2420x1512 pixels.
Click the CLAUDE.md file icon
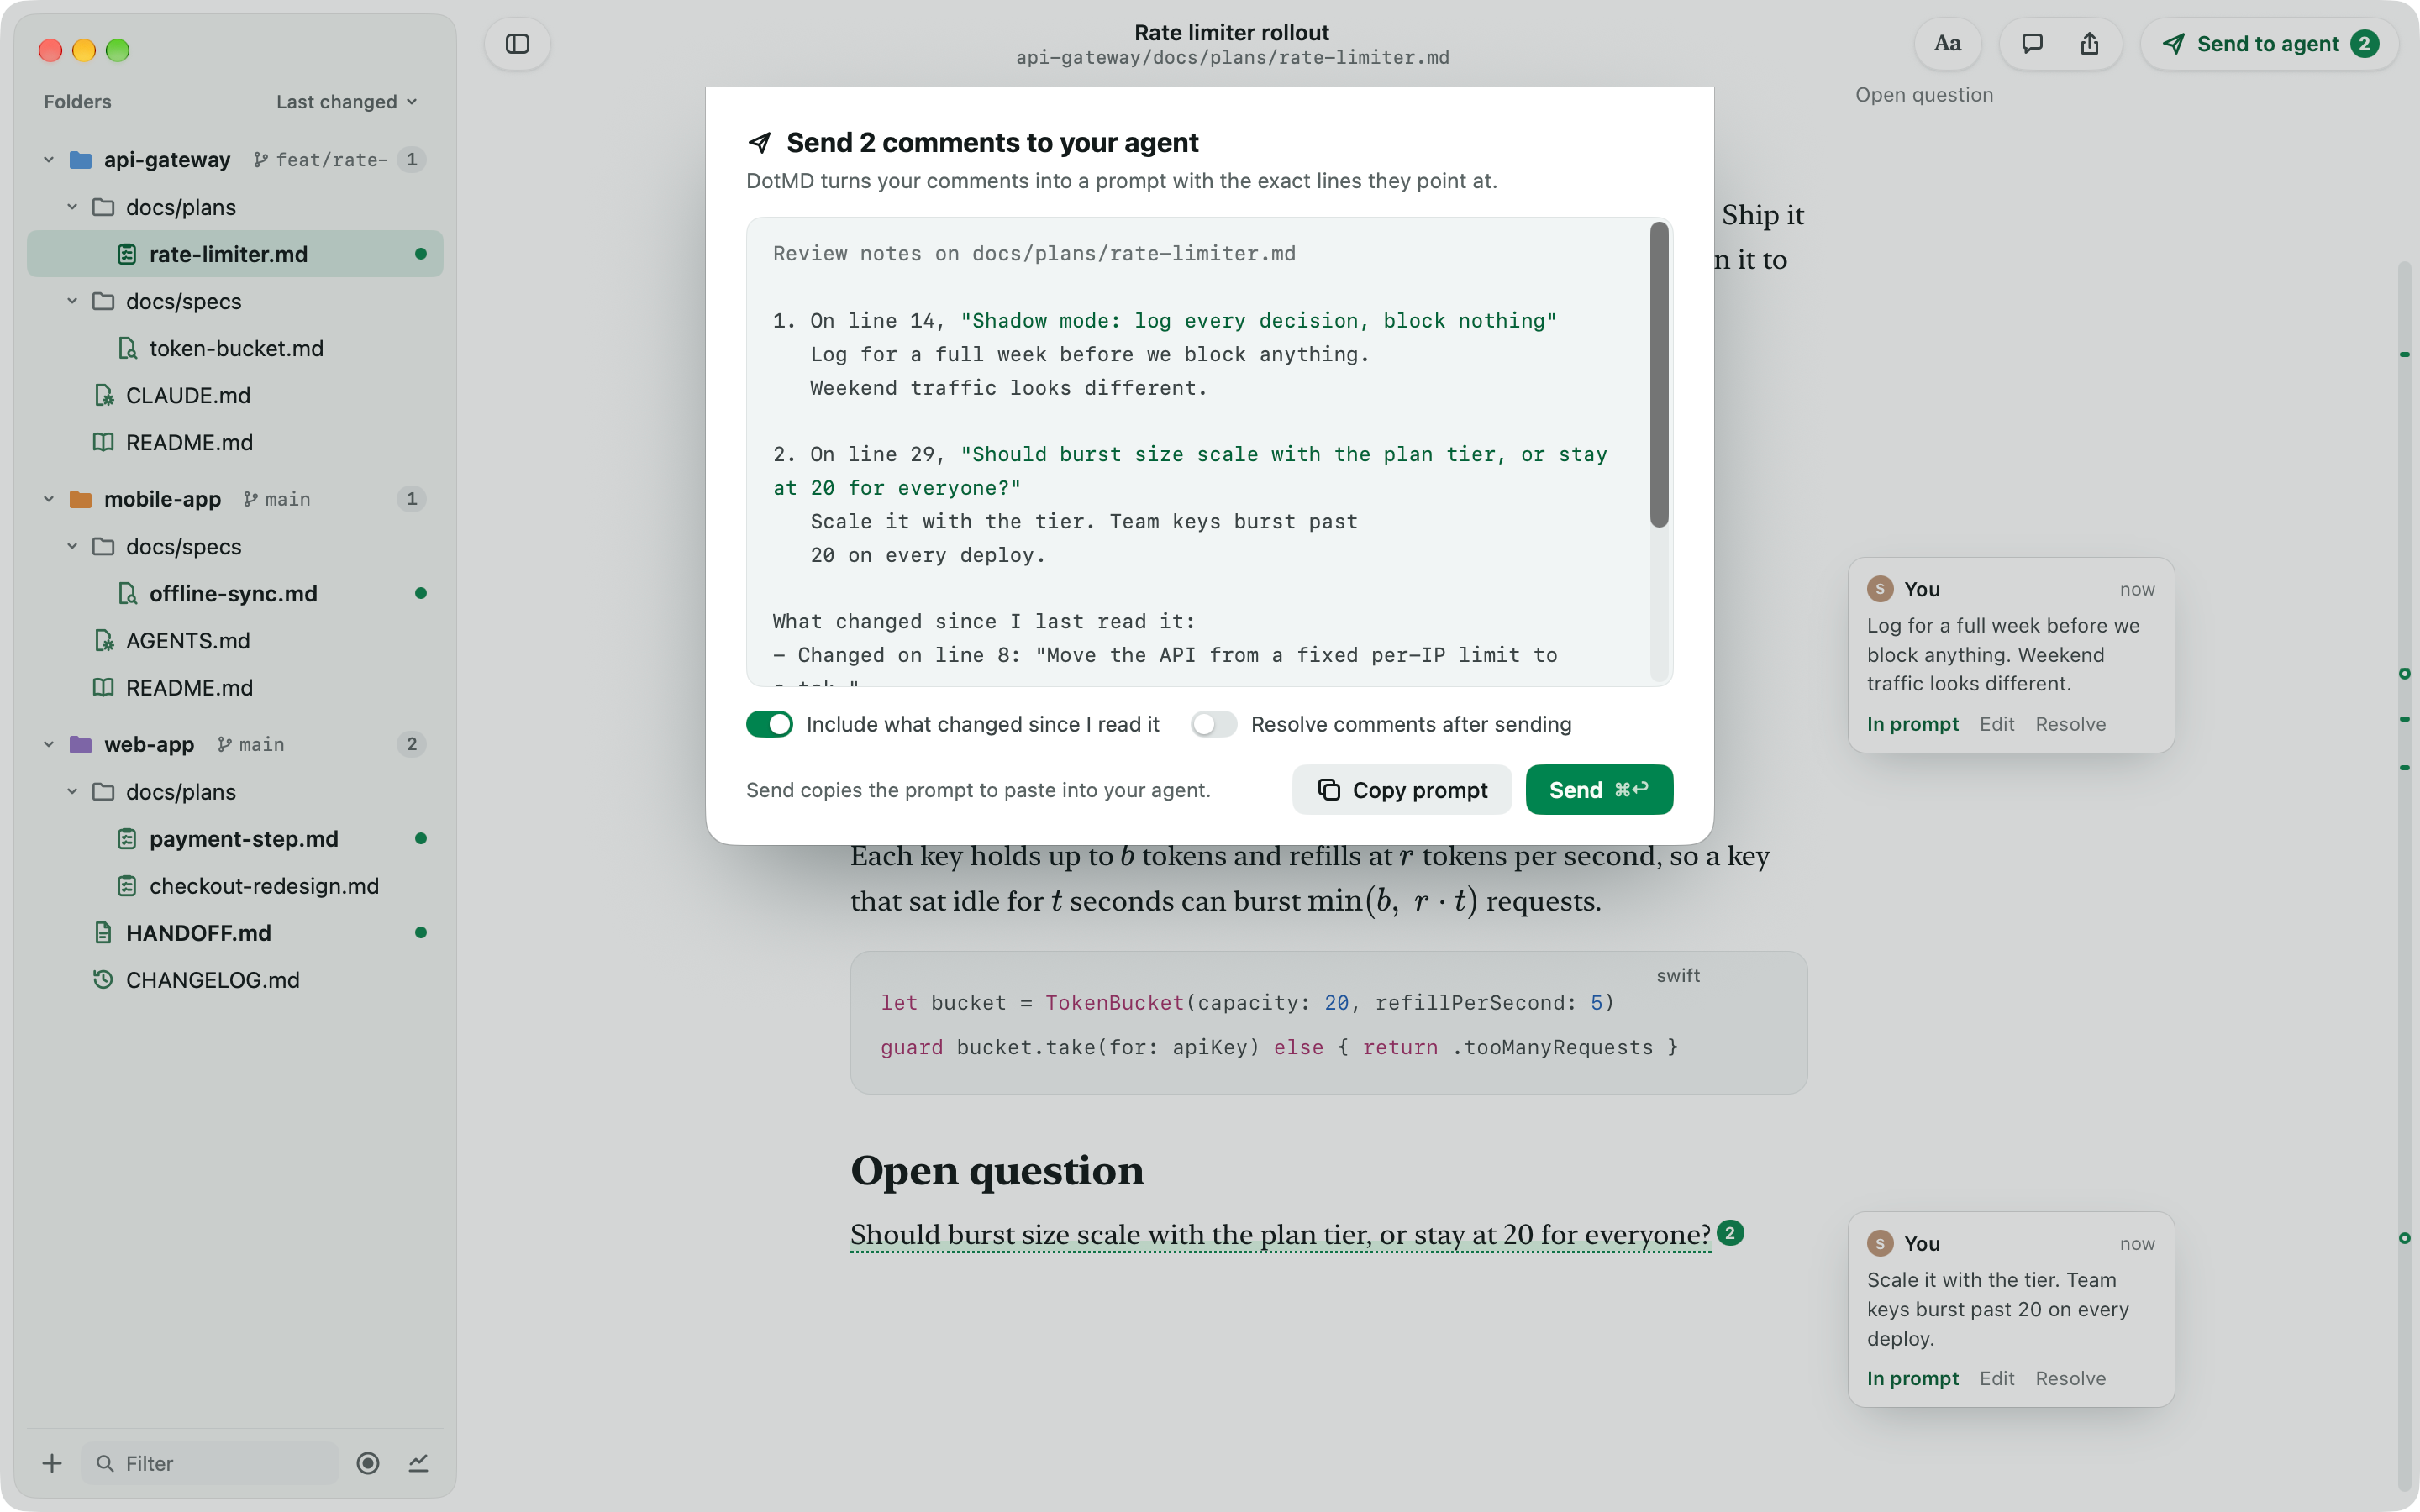coord(103,395)
